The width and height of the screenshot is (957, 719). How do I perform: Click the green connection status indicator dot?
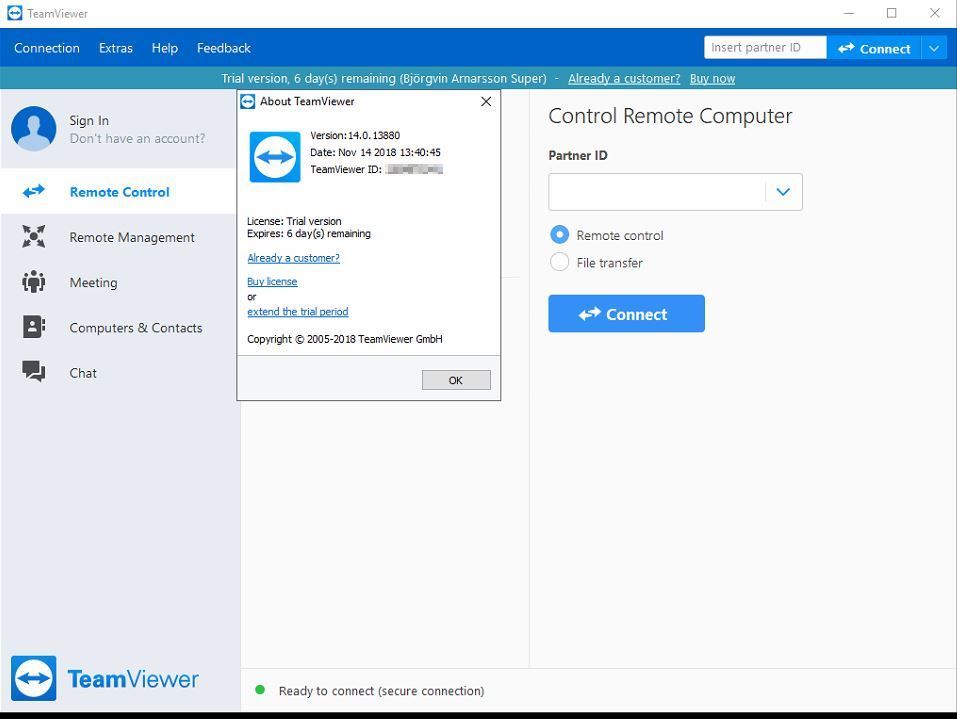(260, 690)
